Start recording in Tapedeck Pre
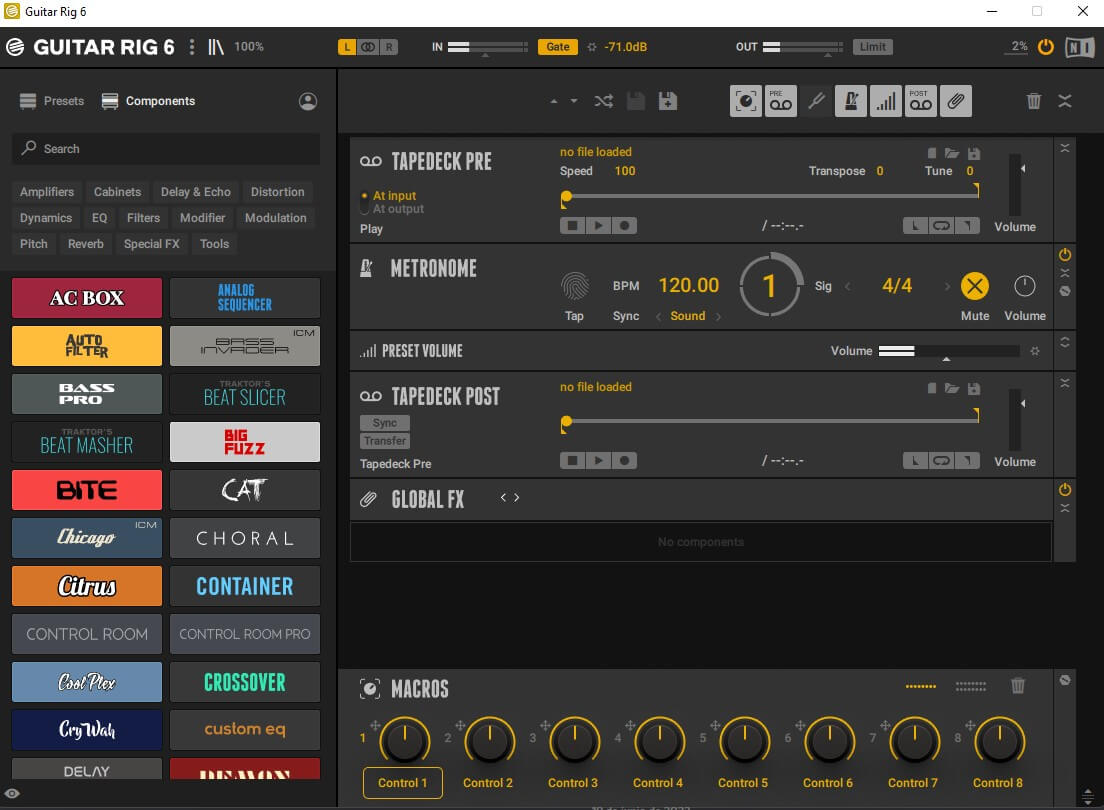Screen dimensions: 1104x810 click(x=625, y=225)
